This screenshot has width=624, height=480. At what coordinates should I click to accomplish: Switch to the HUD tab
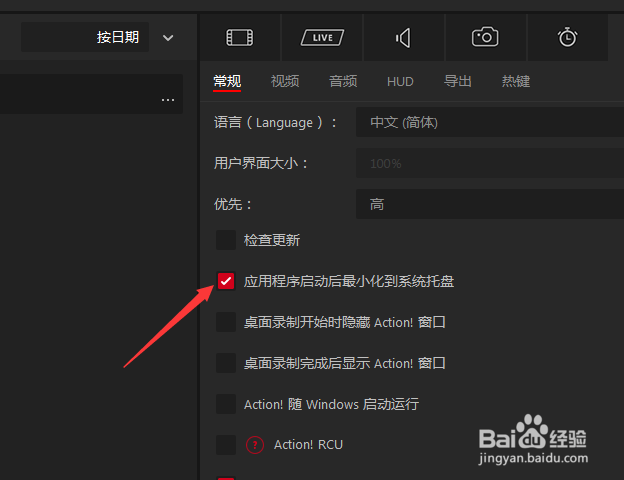pyautogui.click(x=400, y=82)
